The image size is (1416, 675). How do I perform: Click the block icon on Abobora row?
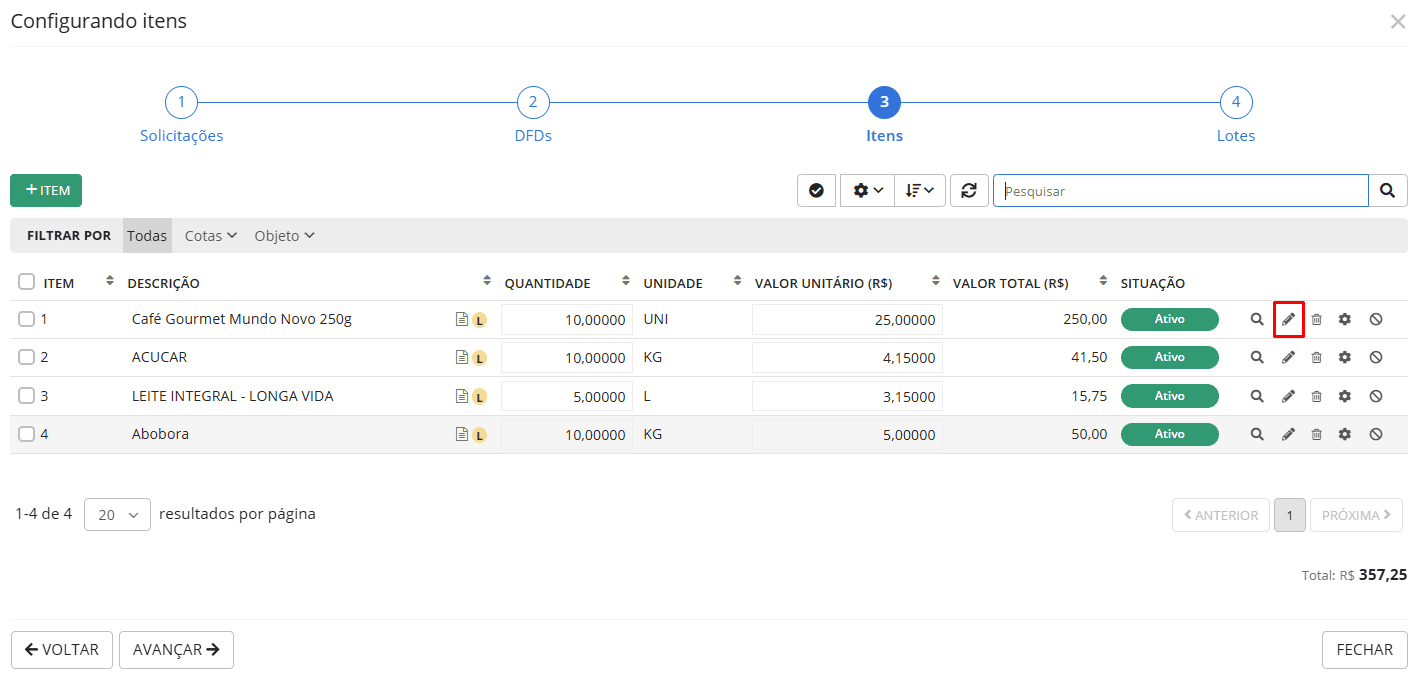click(1376, 434)
